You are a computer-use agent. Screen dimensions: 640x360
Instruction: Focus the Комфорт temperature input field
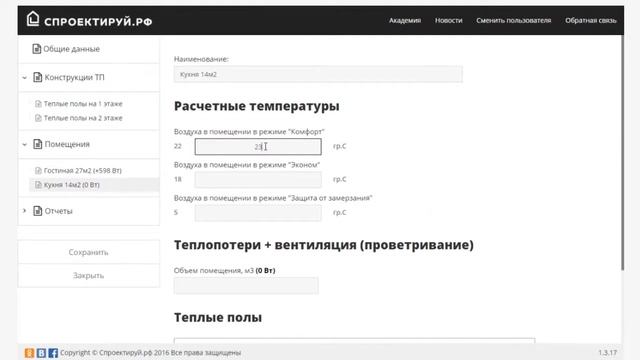tap(258, 147)
